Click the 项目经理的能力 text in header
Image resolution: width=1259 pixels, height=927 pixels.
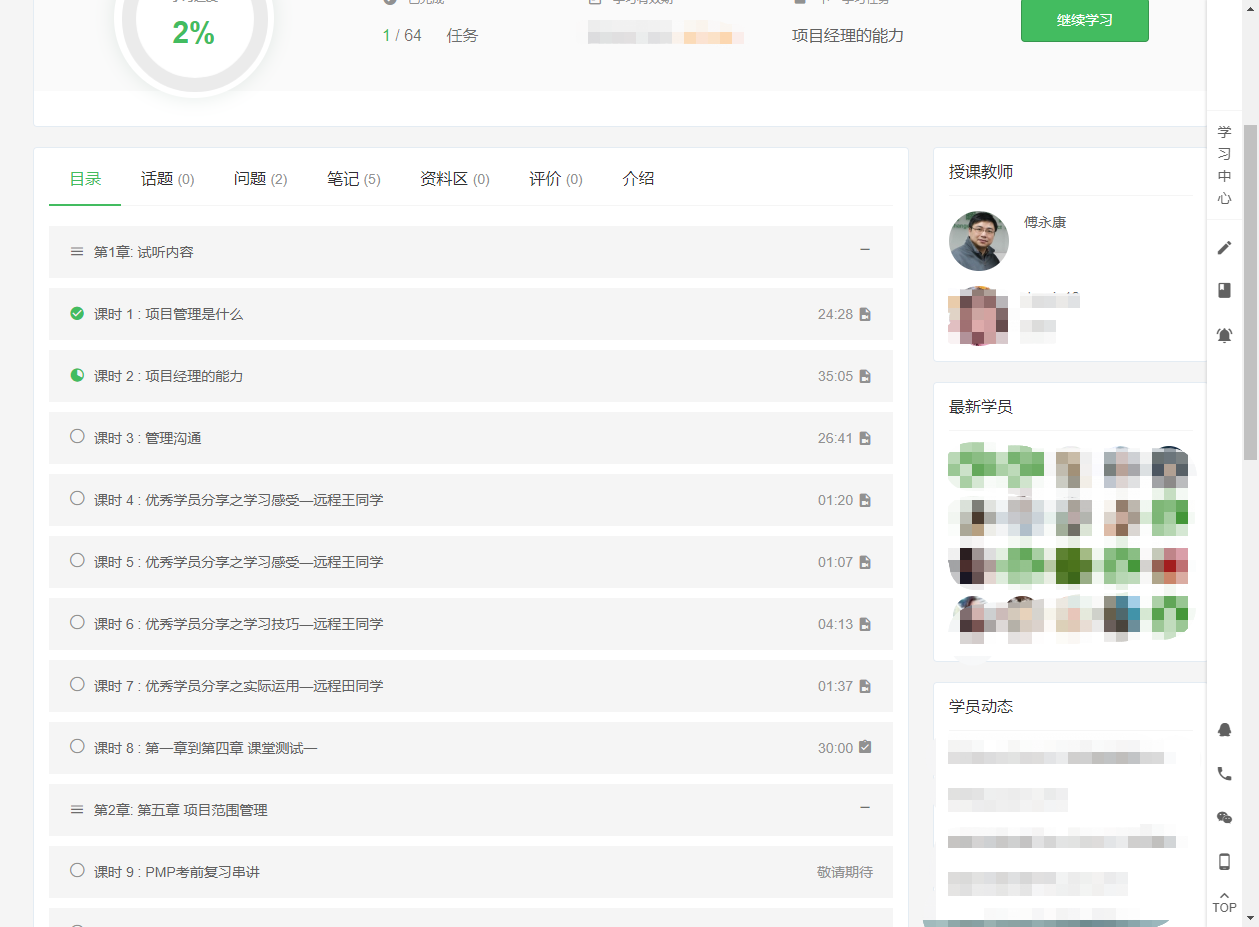coord(848,36)
